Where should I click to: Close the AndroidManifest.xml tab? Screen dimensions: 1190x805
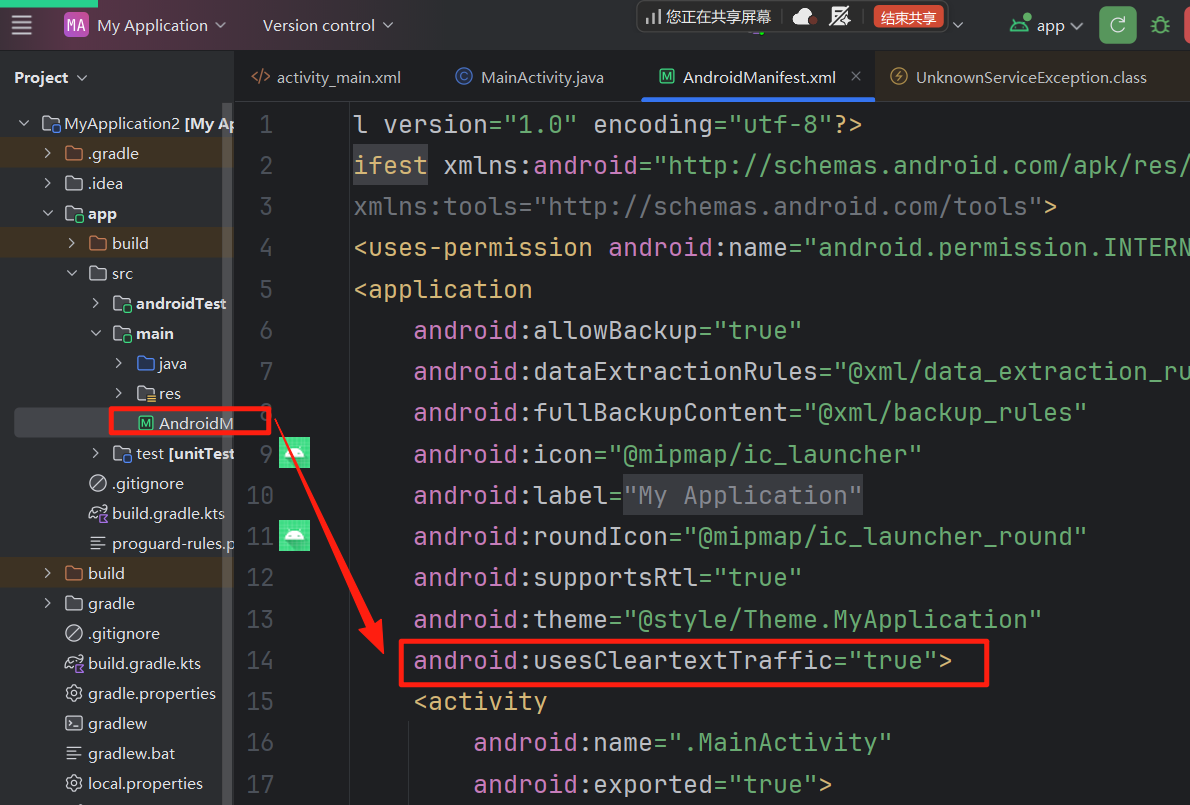click(x=856, y=76)
